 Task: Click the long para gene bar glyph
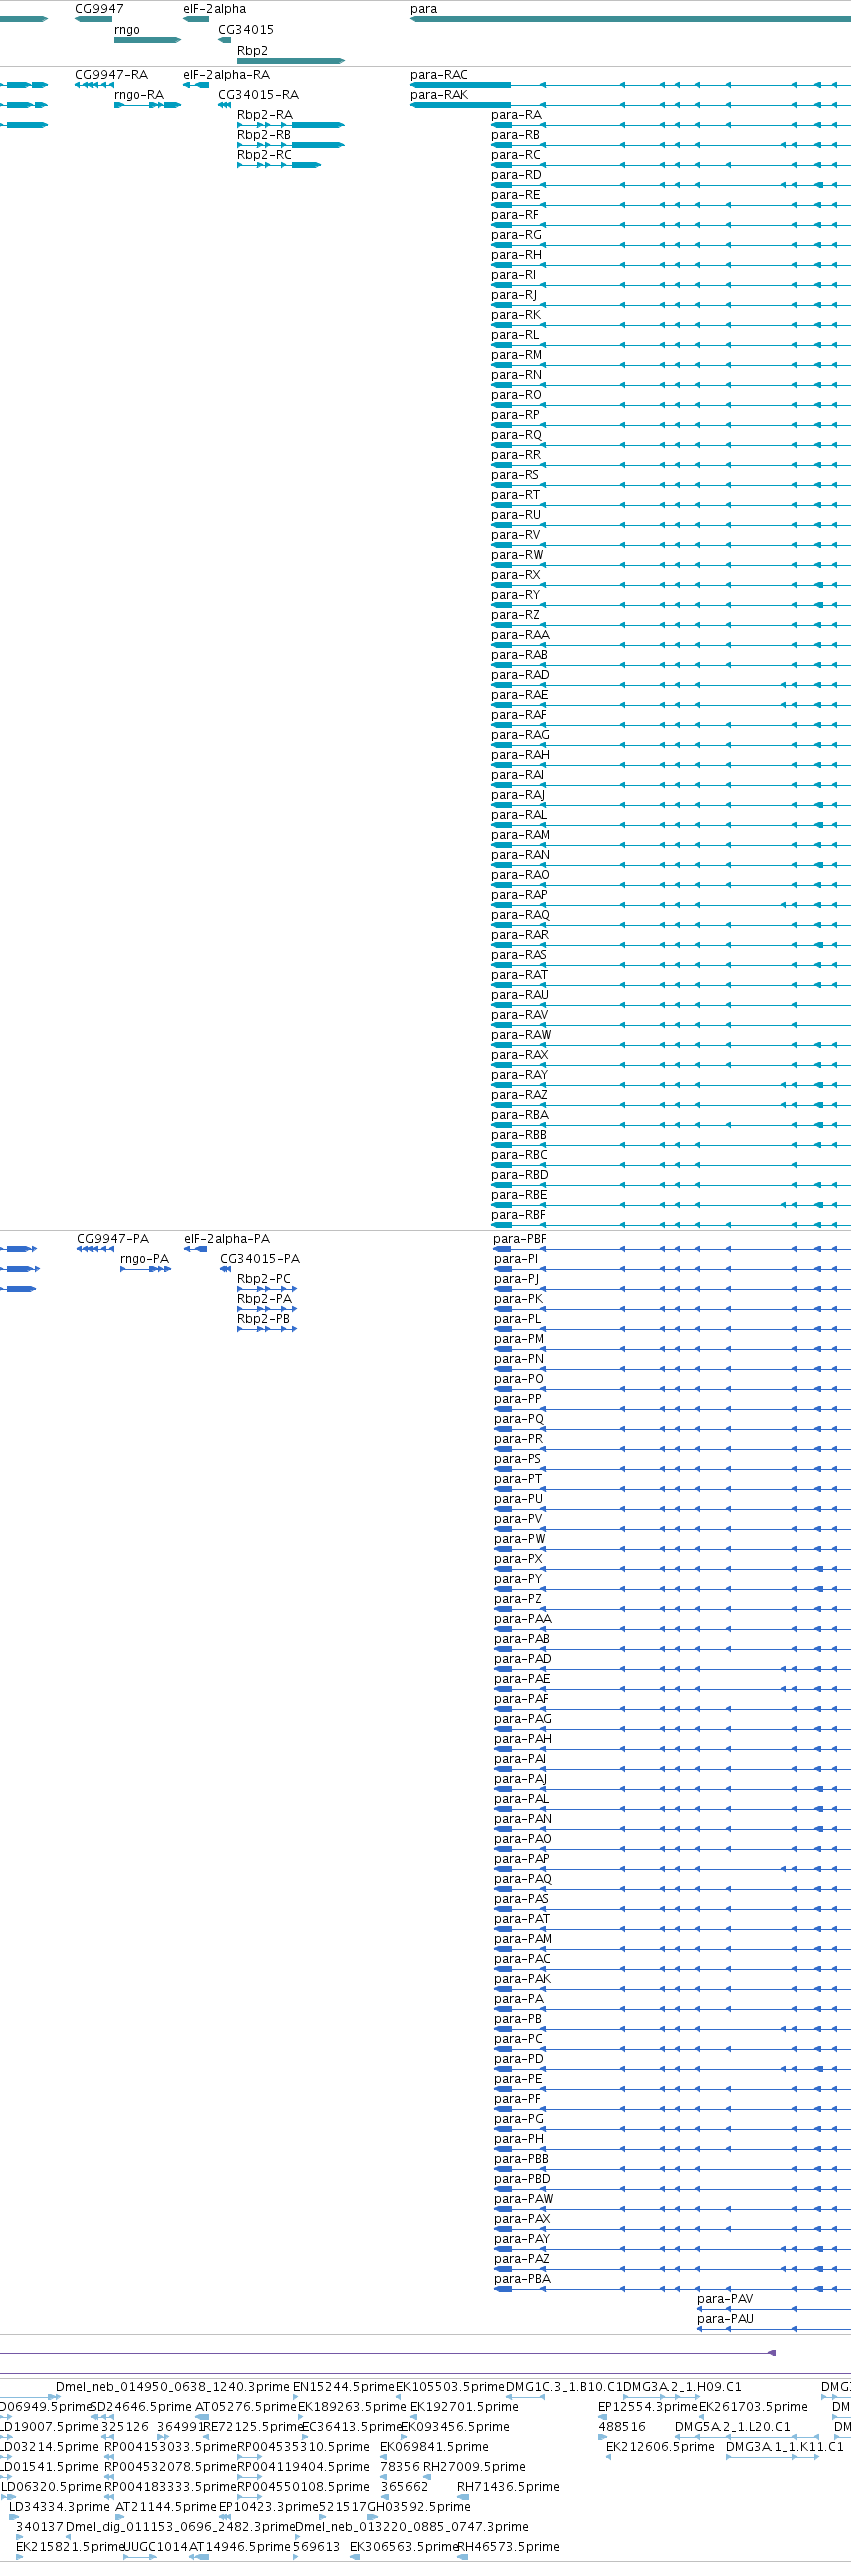pos(630,19)
